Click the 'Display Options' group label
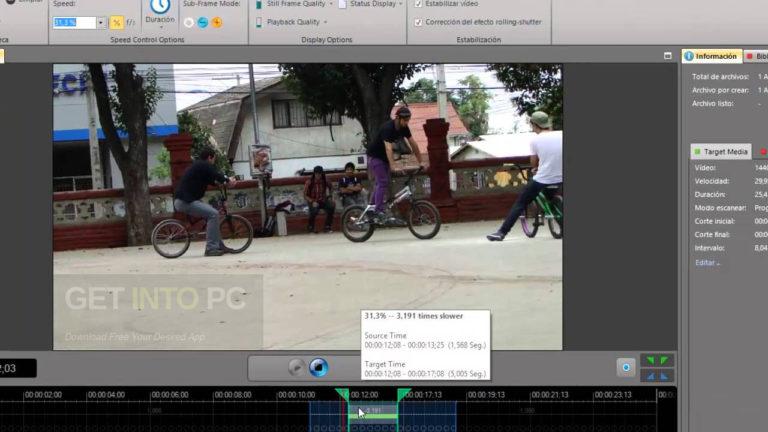The image size is (768, 432). click(x=327, y=40)
